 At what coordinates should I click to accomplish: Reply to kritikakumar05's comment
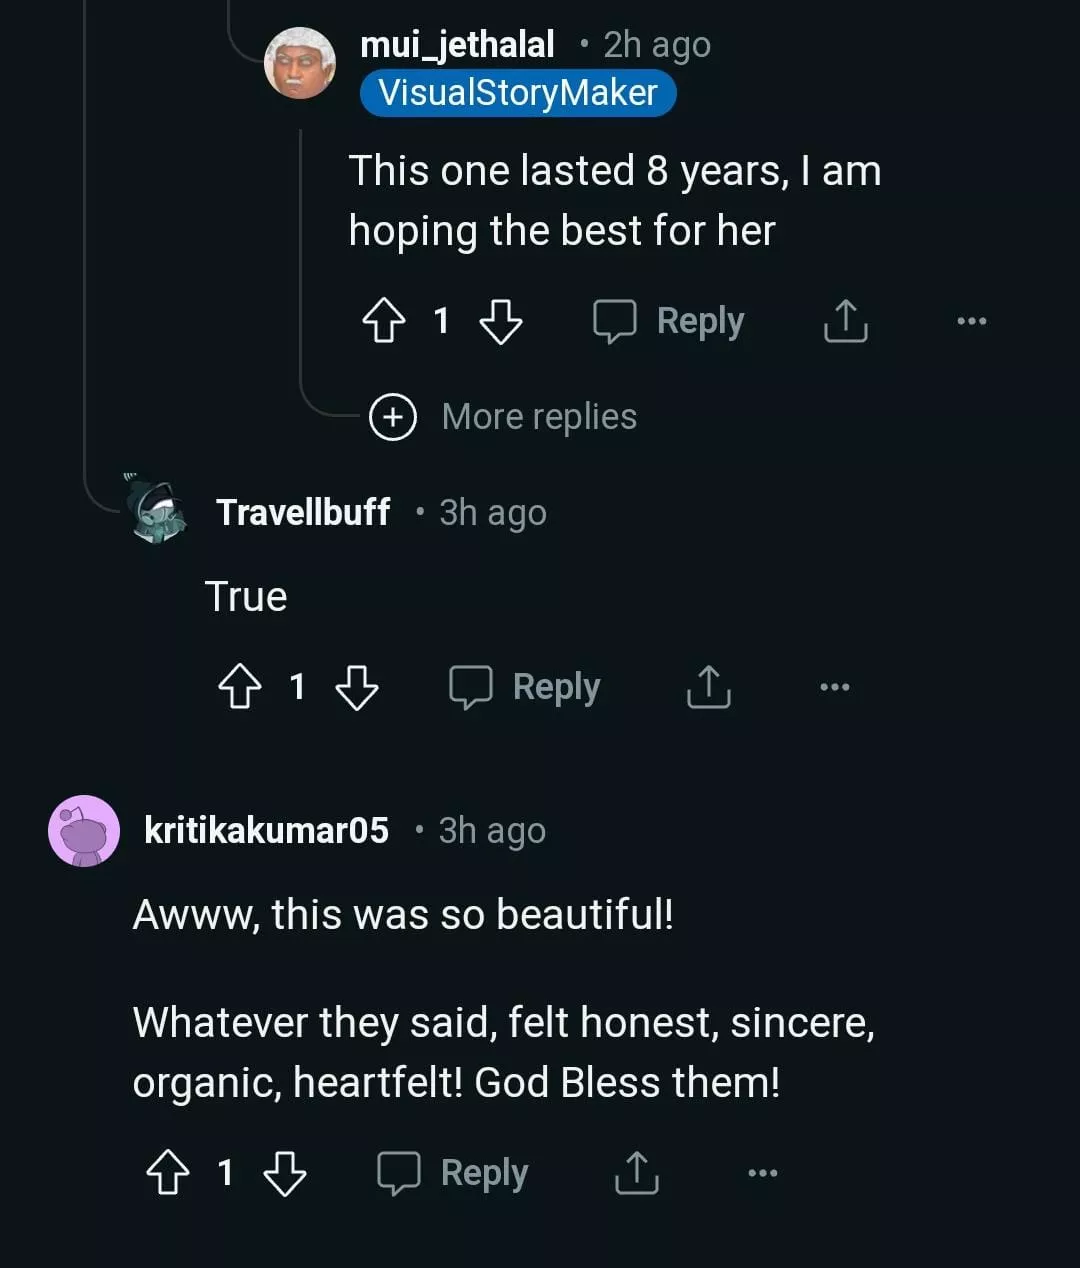[x=453, y=1173]
